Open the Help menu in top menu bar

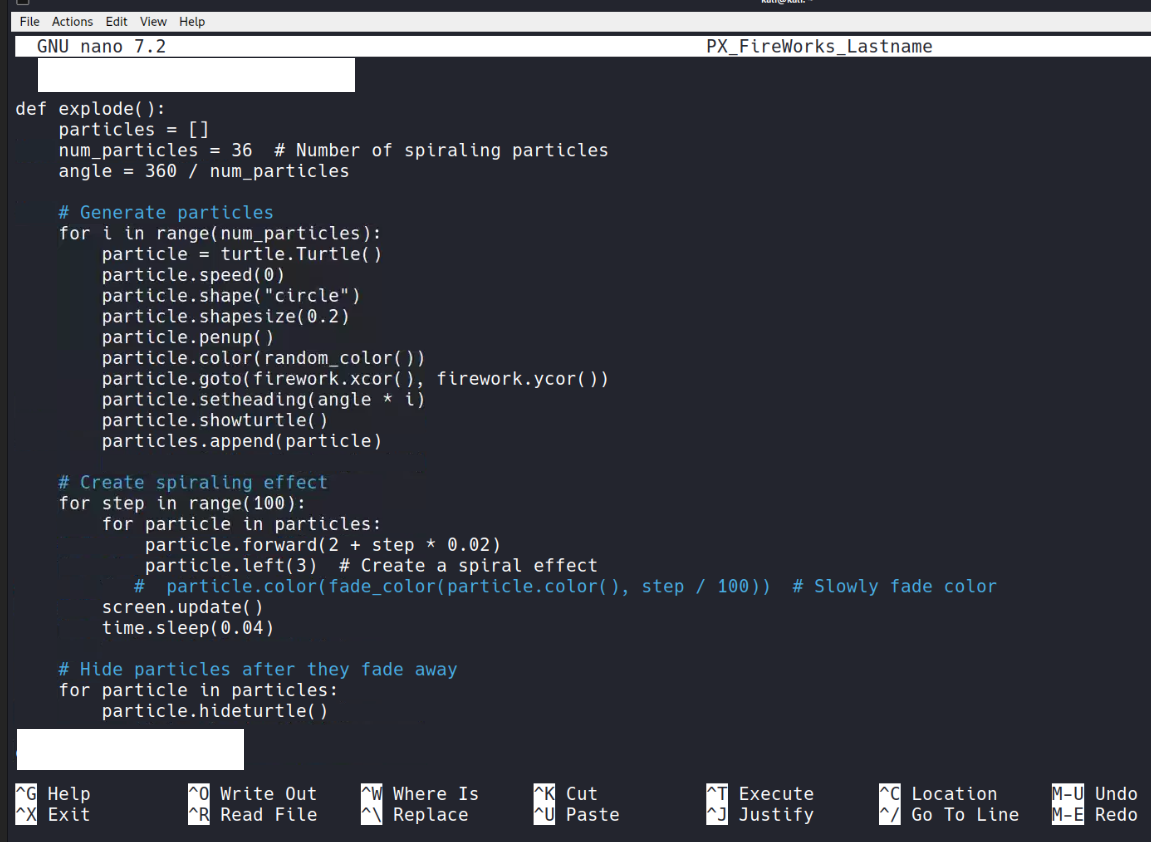point(192,21)
